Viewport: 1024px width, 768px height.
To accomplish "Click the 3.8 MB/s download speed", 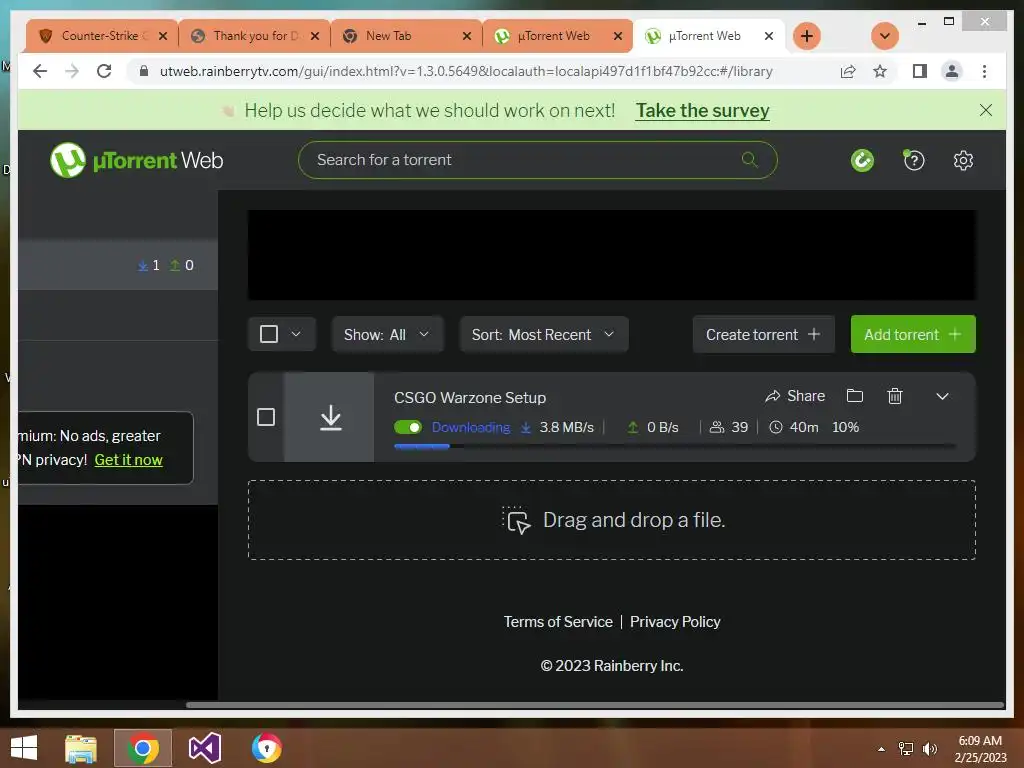I will (x=566, y=427).
